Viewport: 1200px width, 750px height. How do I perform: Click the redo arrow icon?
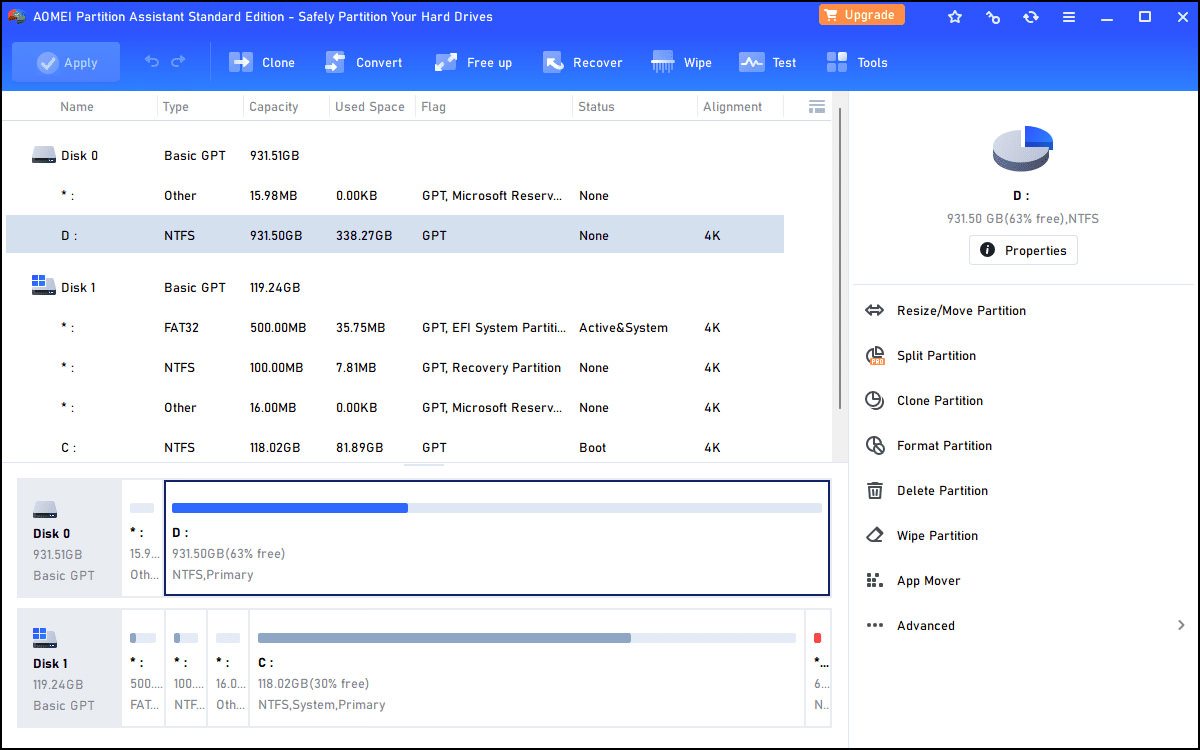tap(178, 62)
